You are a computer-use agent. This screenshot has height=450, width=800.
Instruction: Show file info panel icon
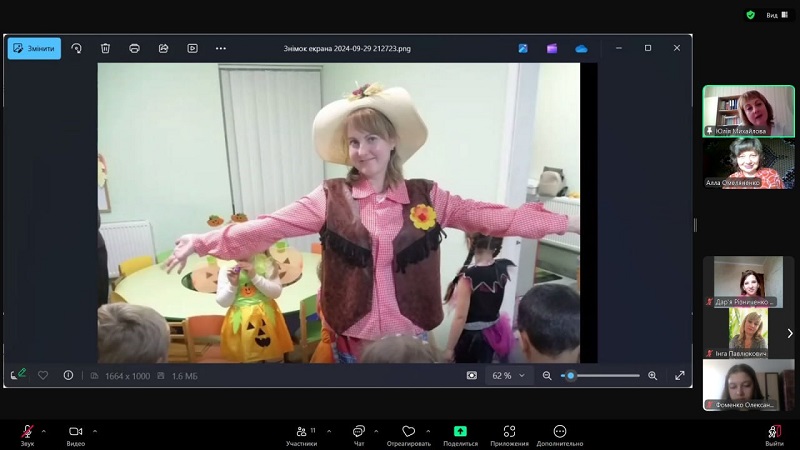pyautogui.click(x=68, y=376)
